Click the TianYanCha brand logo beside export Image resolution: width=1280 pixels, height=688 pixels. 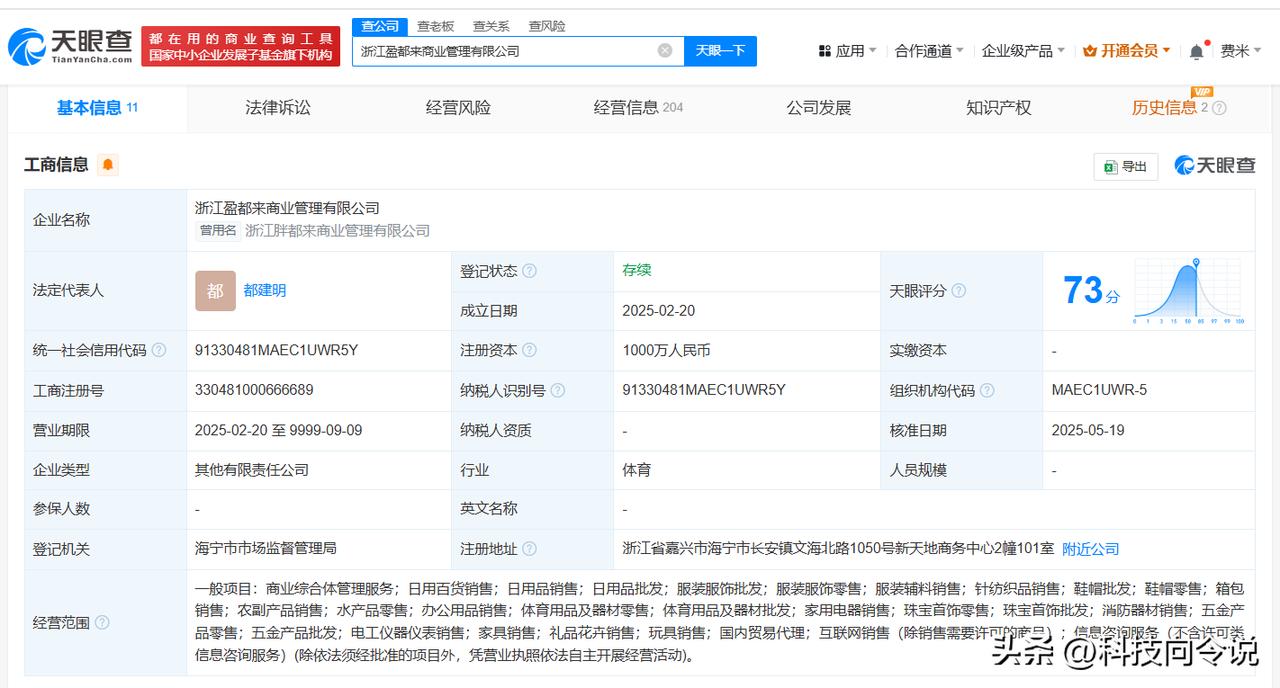click(1215, 166)
